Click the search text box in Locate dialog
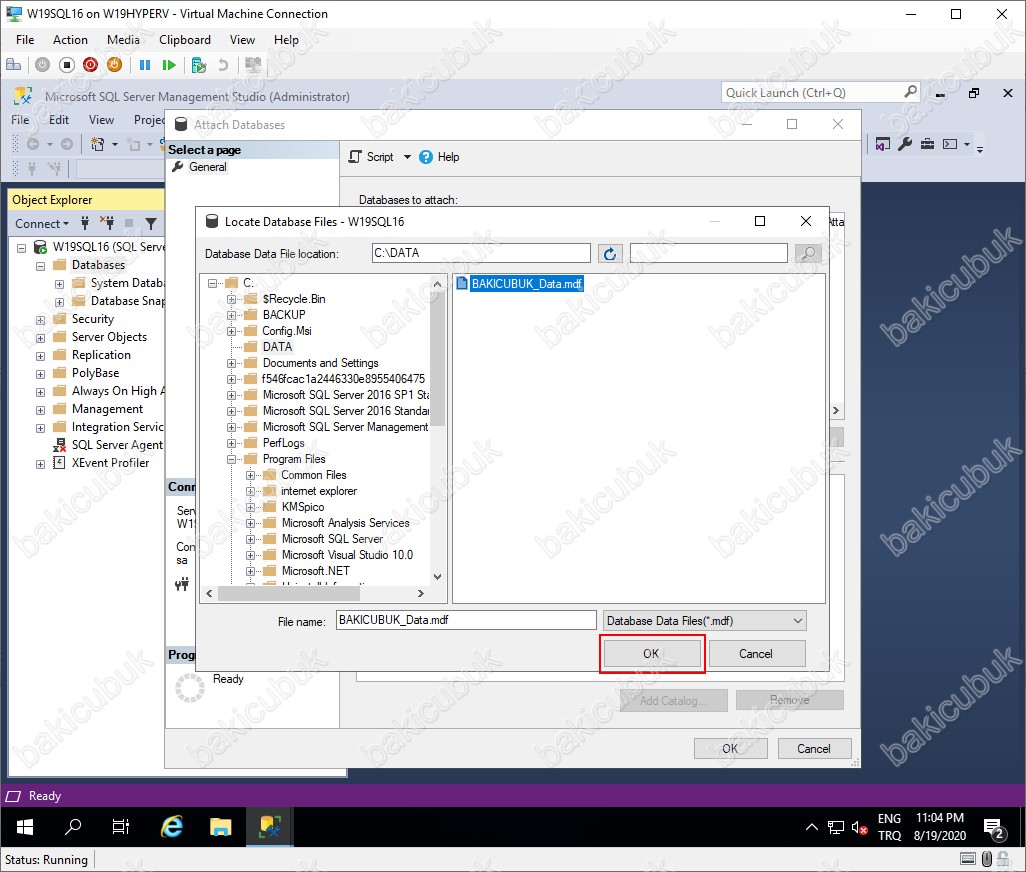1026x872 pixels. [709, 253]
